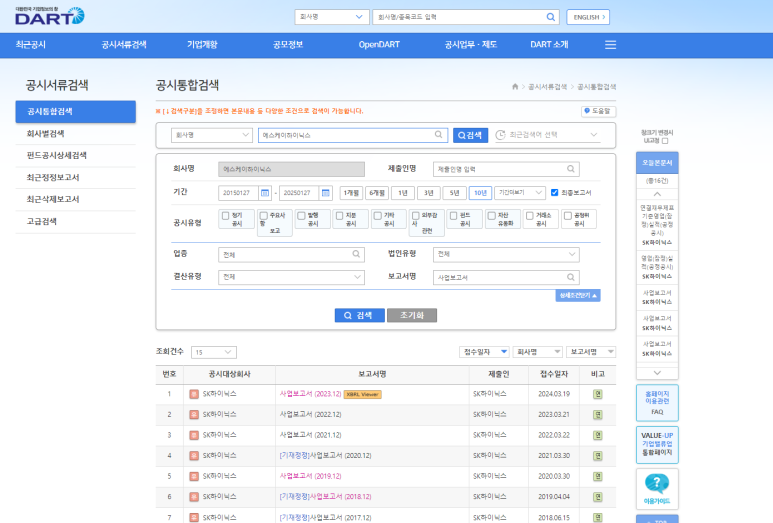Open the 법인유형 dropdown
The image size is (773, 523).
click(506, 254)
